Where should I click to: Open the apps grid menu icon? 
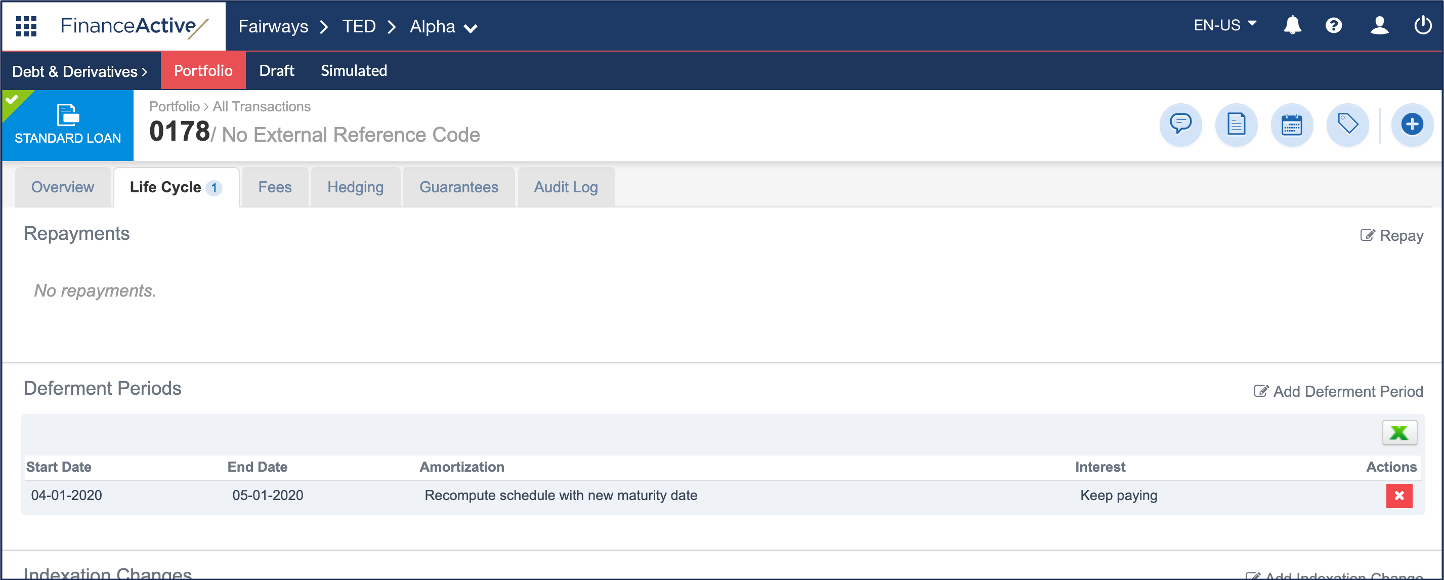tap(26, 26)
